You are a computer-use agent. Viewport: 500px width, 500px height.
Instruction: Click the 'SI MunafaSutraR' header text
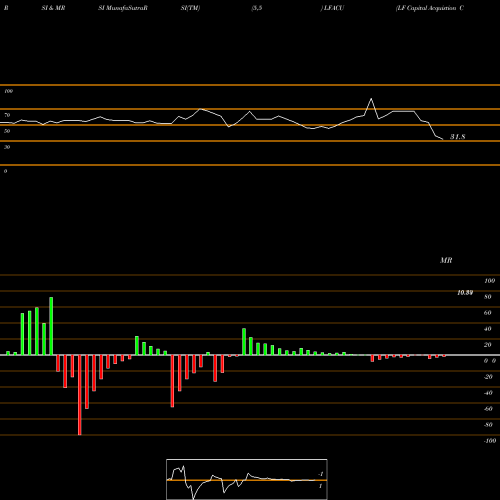tap(123, 8)
